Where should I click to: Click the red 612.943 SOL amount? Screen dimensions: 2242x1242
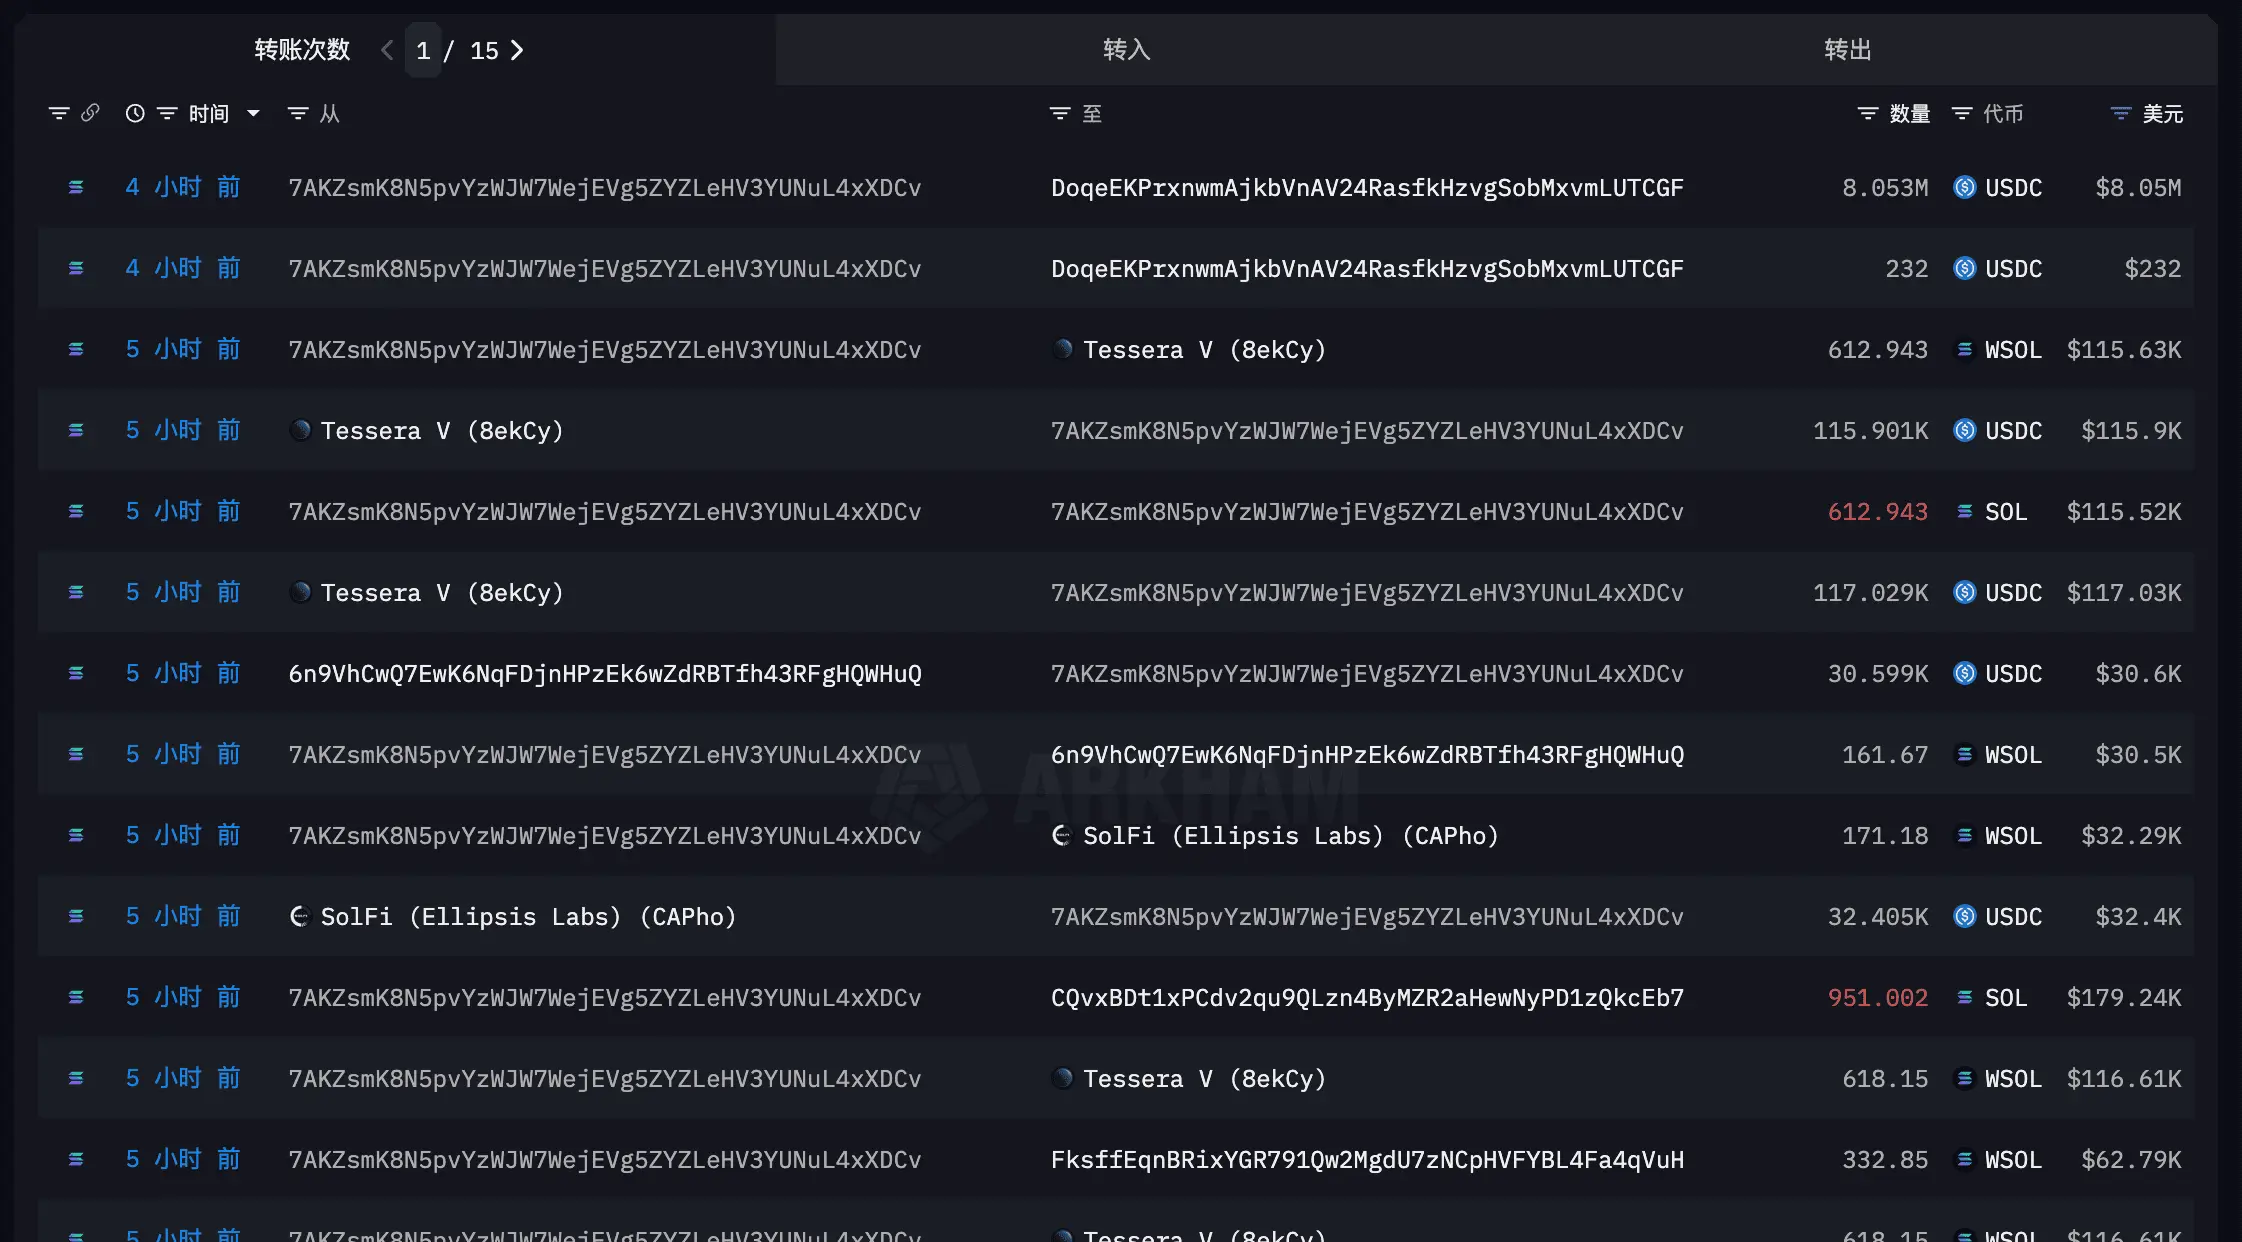pyautogui.click(x=1877, y=512)
